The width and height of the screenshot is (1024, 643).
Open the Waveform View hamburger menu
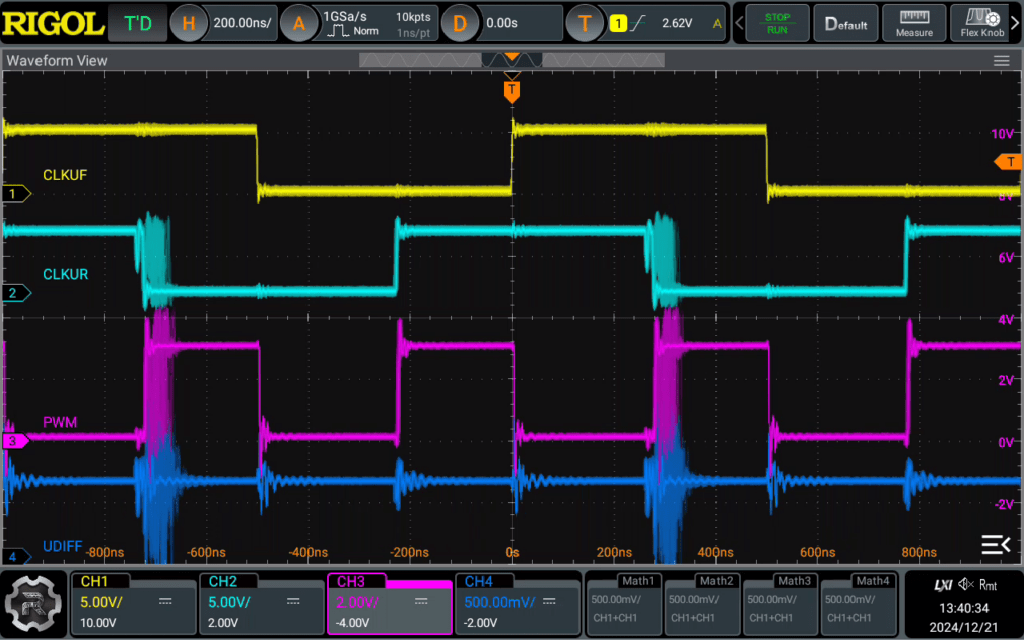point(1001,61)
